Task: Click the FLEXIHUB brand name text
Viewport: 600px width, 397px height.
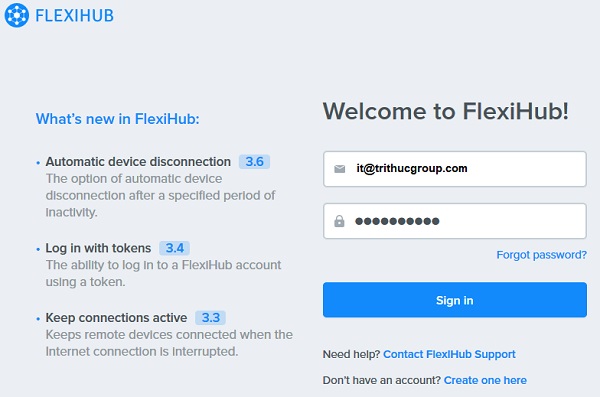Action: (x=75, y=16)
